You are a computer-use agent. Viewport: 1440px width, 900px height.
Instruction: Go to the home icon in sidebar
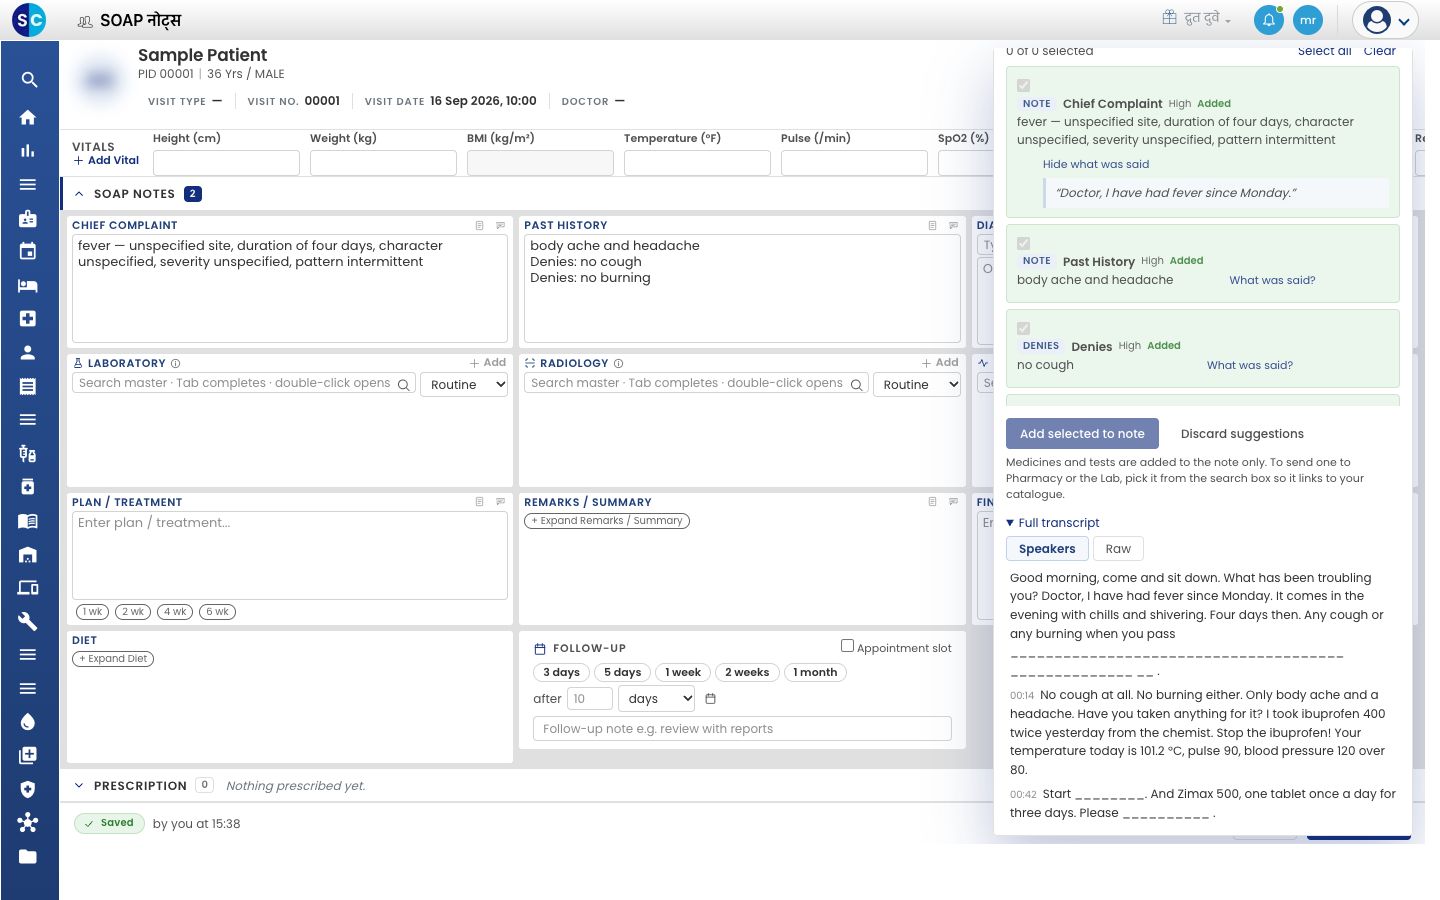pyautogui.click(x=28, y=117)
